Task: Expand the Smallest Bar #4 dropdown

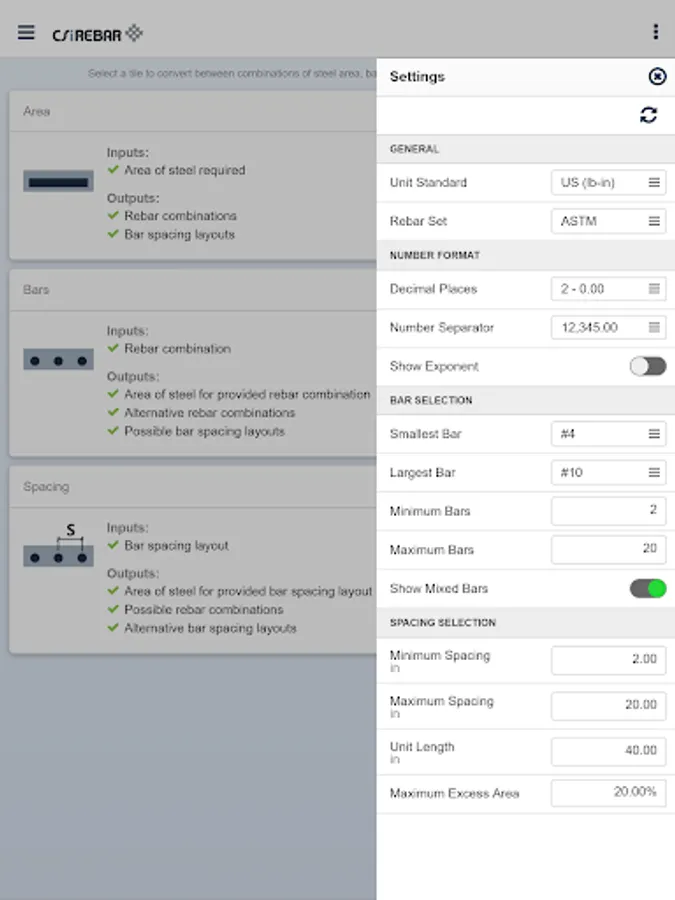Action: click(x=608, y=434)
